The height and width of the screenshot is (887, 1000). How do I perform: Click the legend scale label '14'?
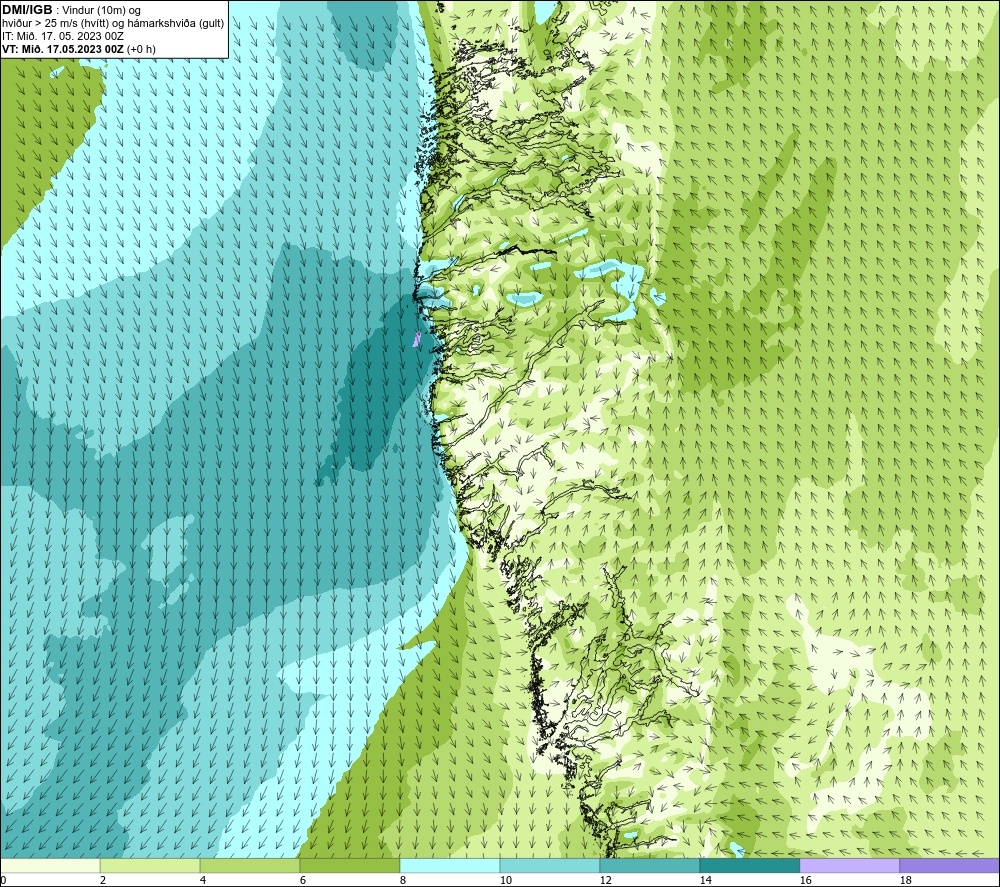tap(705, 881)
